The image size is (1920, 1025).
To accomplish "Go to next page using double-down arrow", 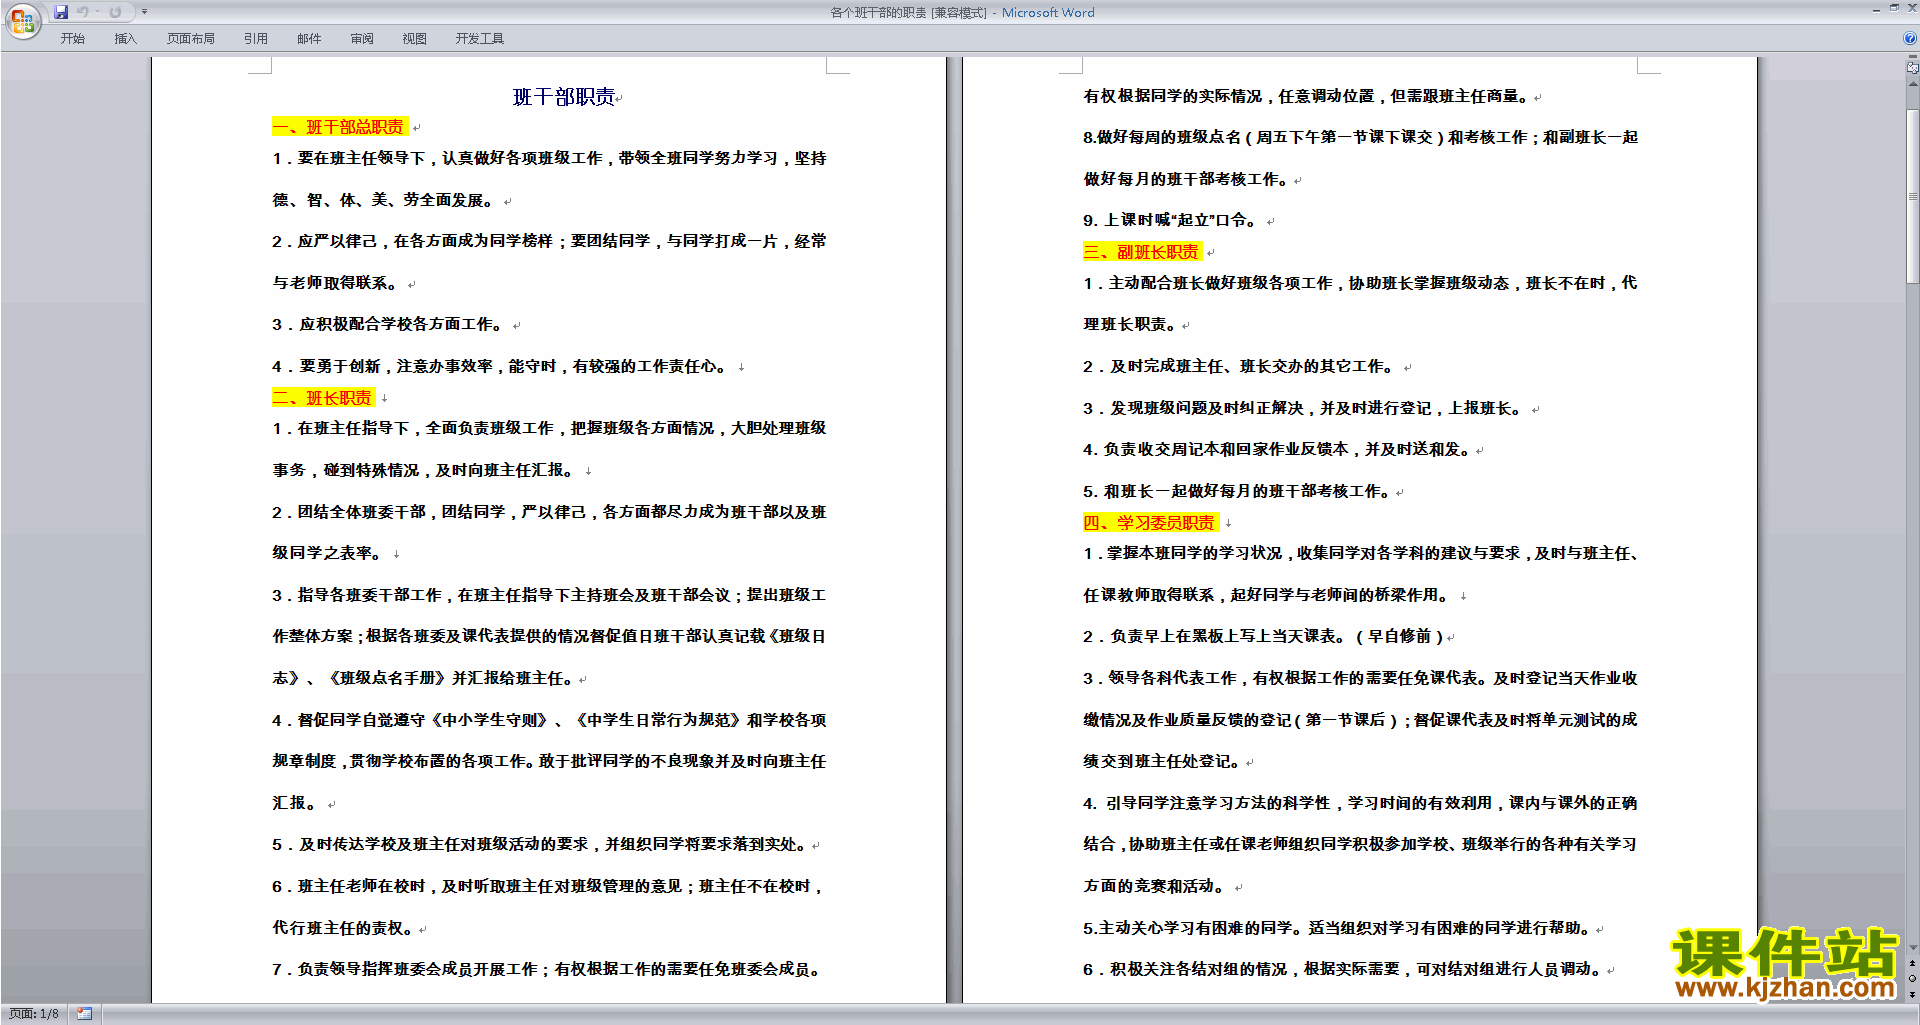I will tap(1912, 994).
